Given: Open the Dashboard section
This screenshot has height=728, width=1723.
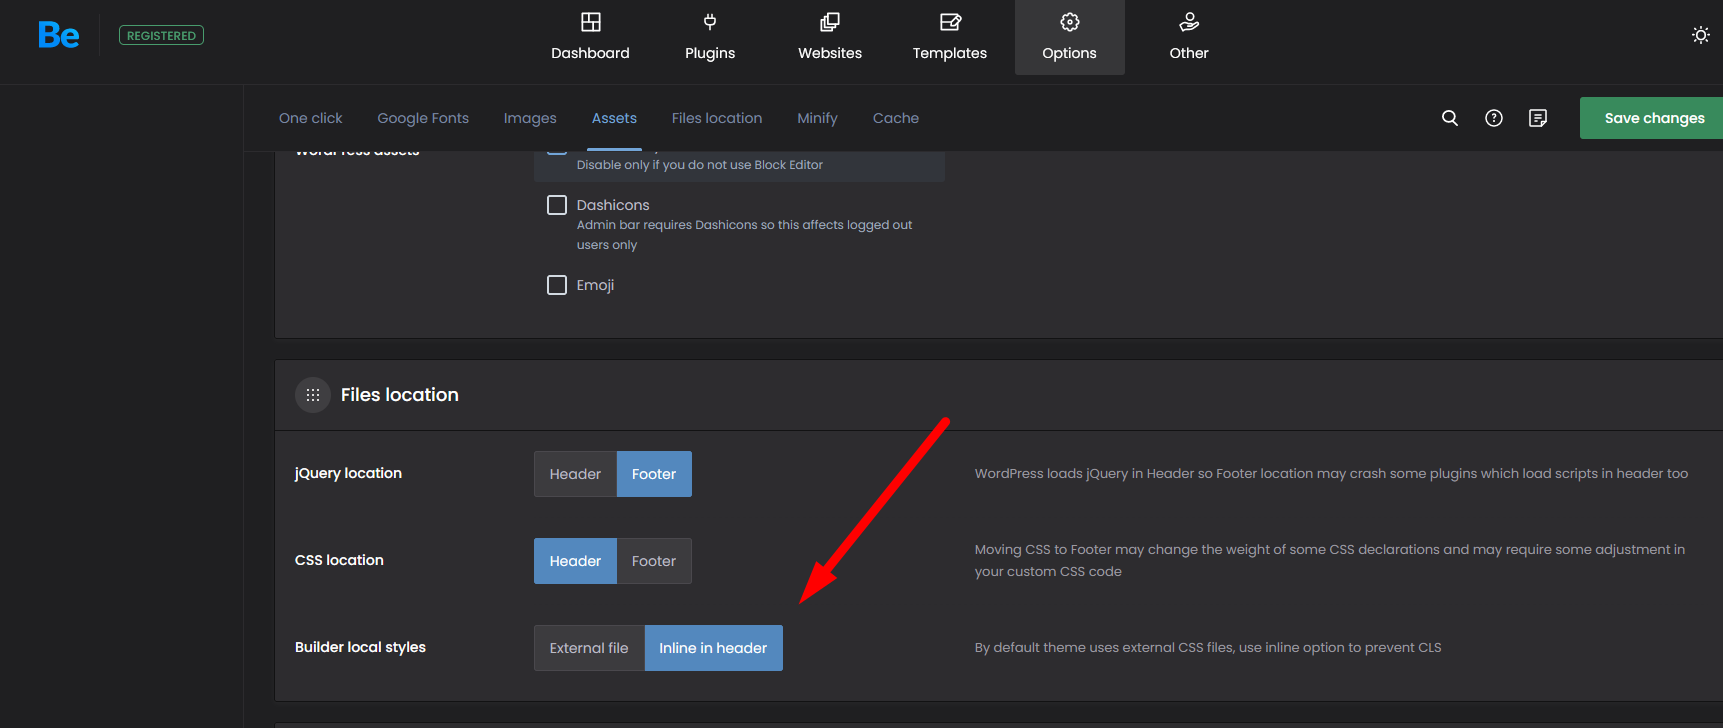Looking at the screenshot, I should pyautogui.click(x=590, y=37).
